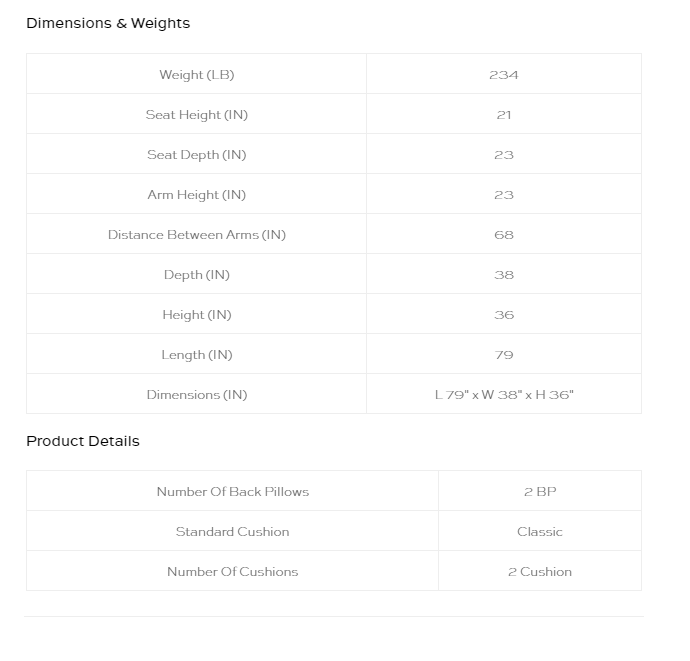690x661 pixels.
Task: Select the Height (IN) row label
Action: pos(197,315)
